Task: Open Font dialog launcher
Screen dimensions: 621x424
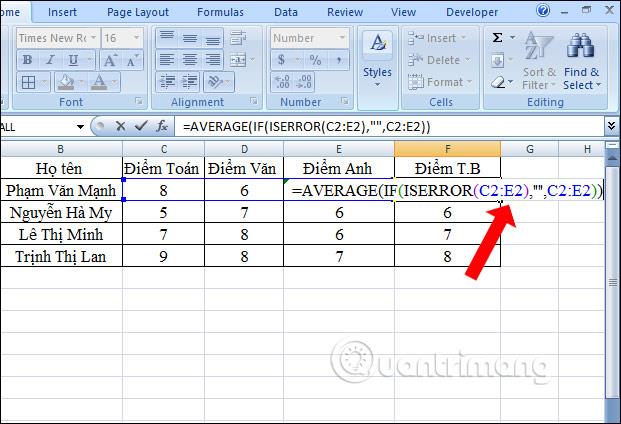Action: tap(139, 101)
